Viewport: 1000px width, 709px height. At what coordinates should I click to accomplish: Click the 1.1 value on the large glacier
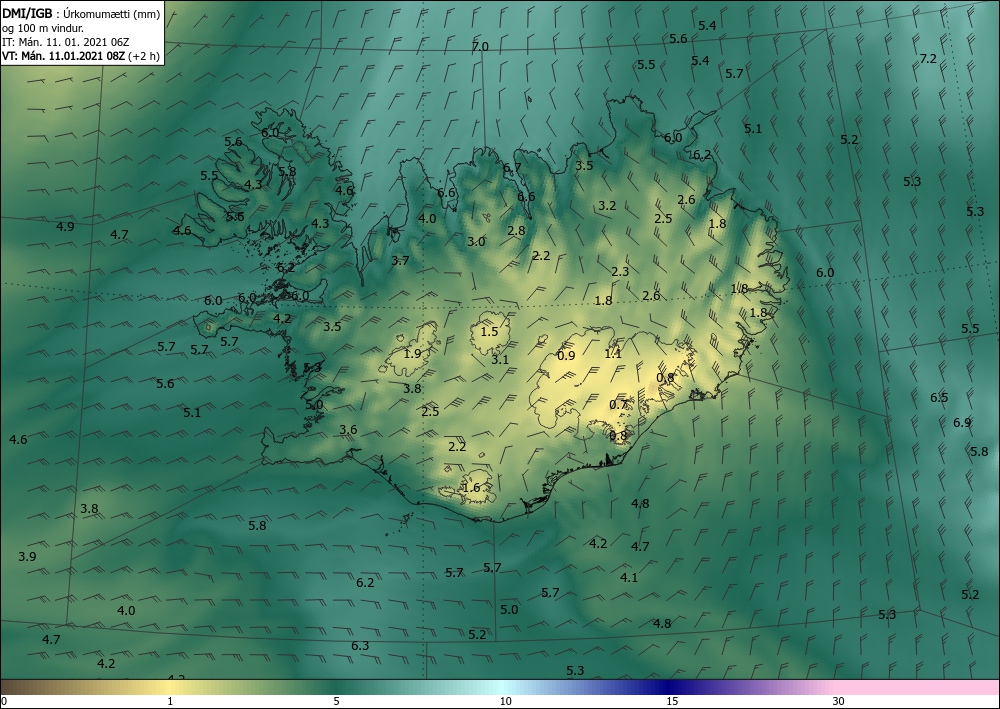pos(613,353)
